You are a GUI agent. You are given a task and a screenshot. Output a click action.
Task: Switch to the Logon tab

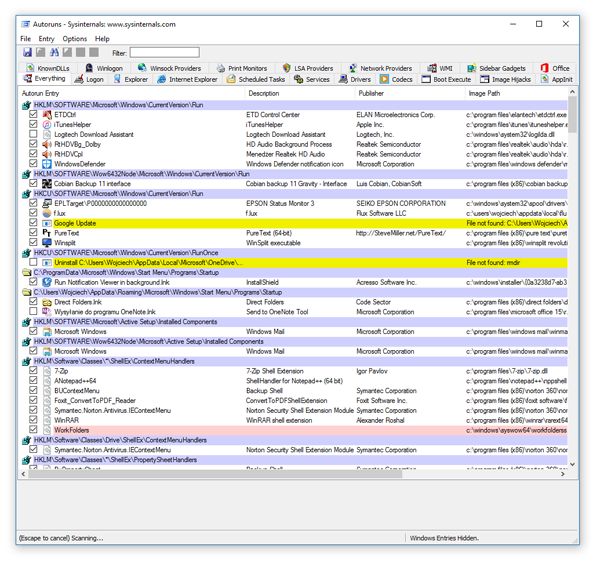pyautogui.click(x=89, y=79)
